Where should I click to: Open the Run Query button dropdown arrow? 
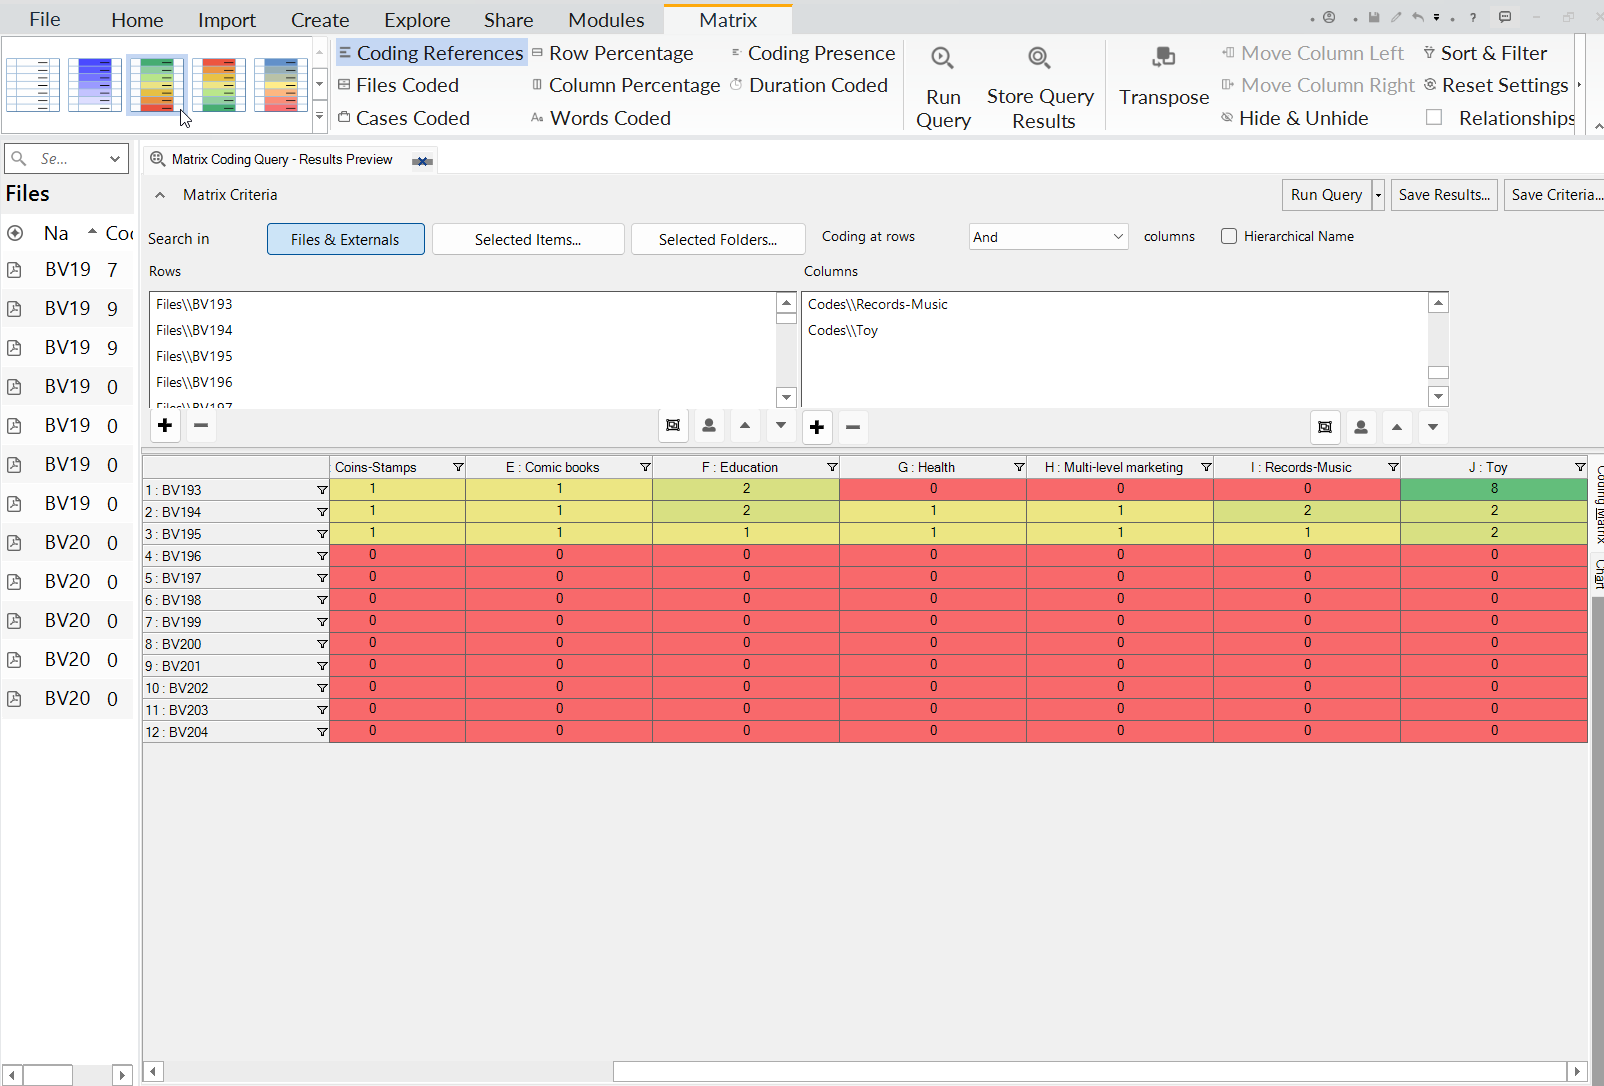coord(1378,195)
